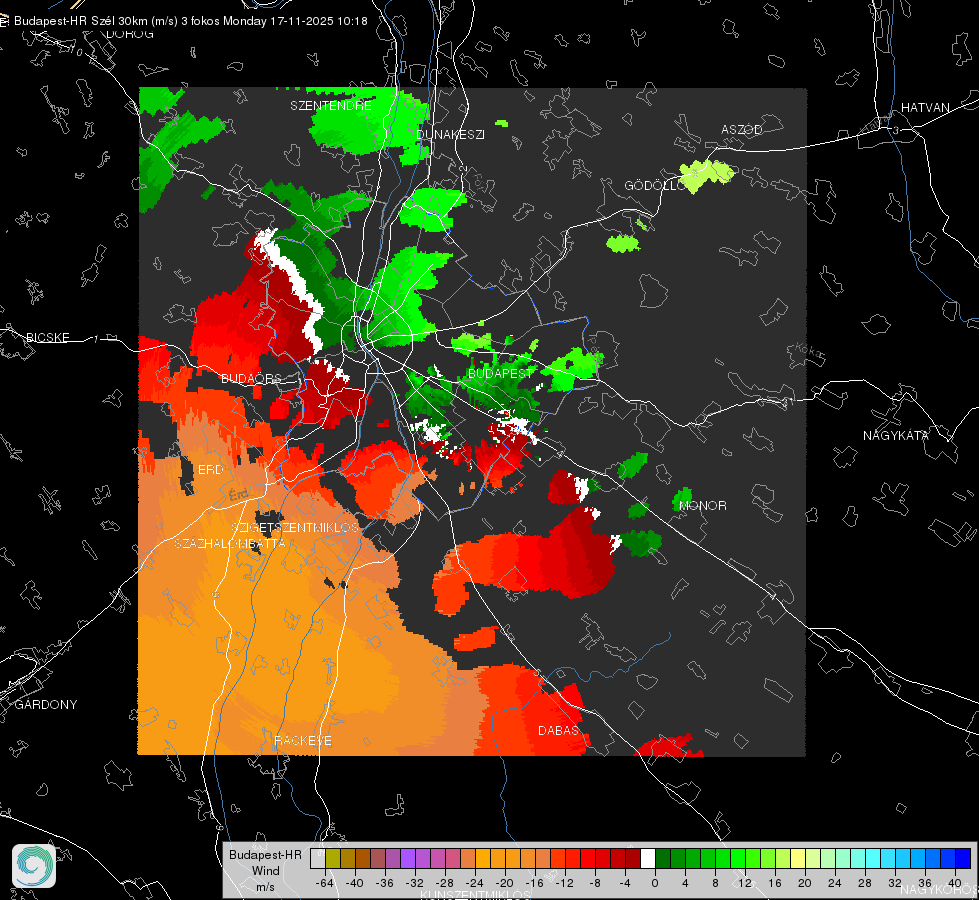The width and height of the screenshot is (979, 900).
Task: Click the GÖDÖLLŐ map label
Action: [655, 185]
